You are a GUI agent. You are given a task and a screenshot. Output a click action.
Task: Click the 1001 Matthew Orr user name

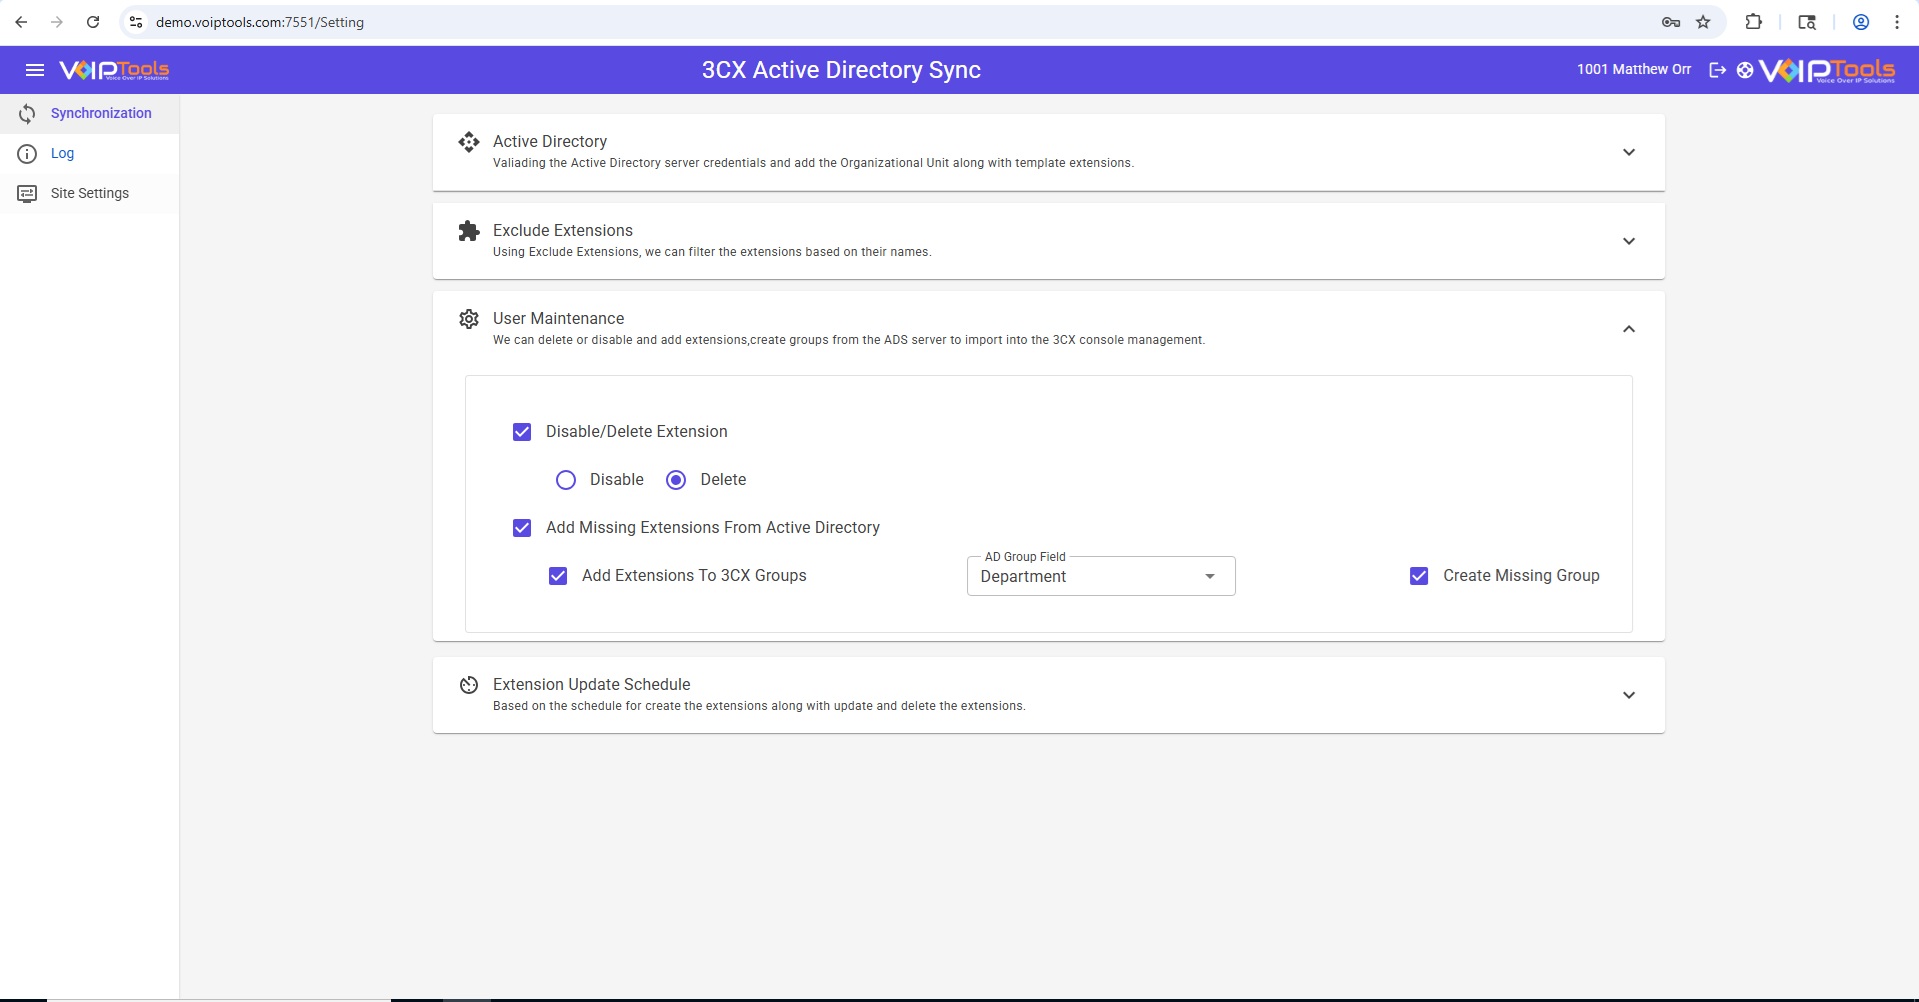pyautogui.click(x=1633, y=70)
